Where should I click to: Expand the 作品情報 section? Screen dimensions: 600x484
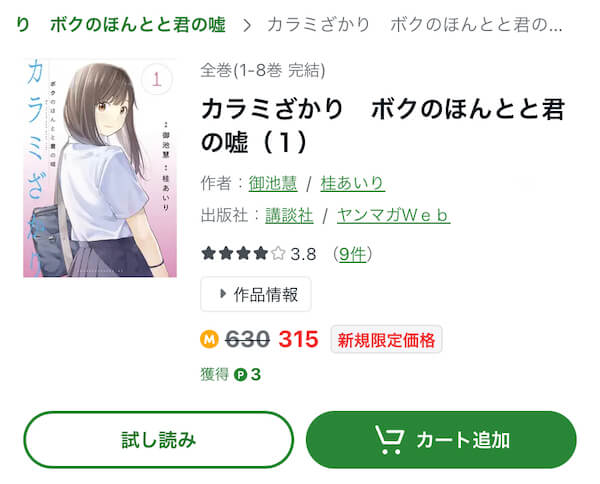point(256,294)
